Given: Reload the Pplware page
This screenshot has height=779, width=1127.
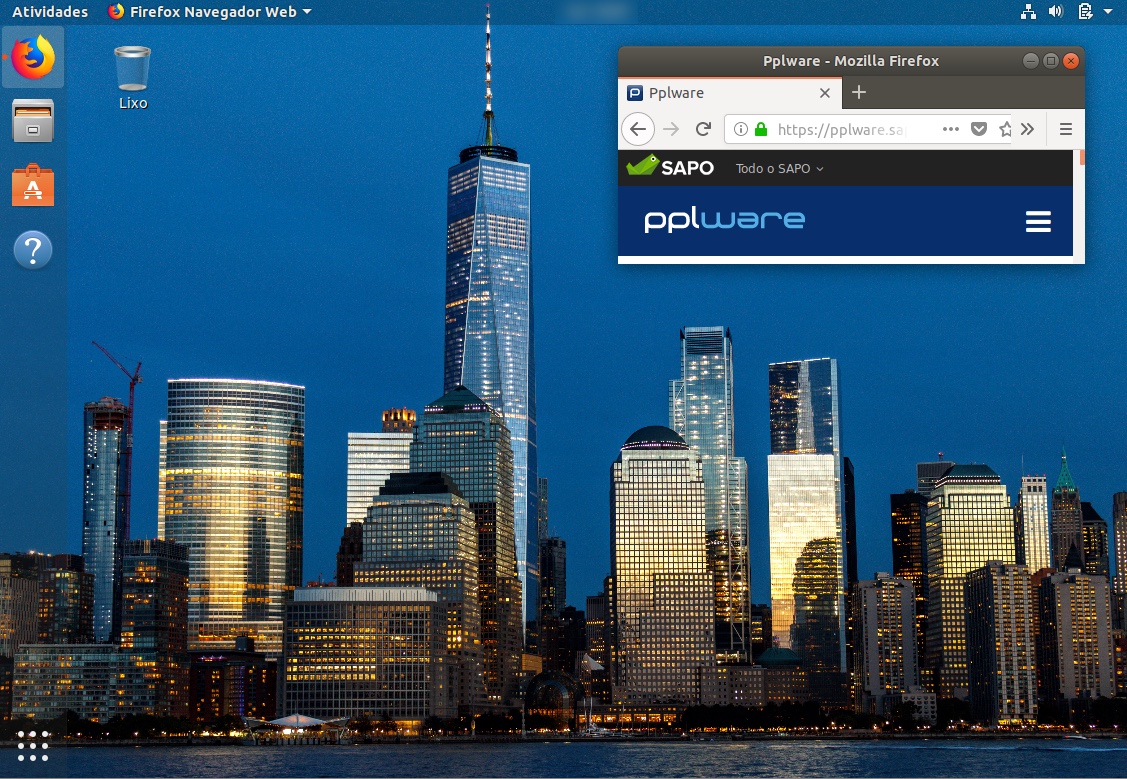Looking at the screenshot, I should [703, 129].
